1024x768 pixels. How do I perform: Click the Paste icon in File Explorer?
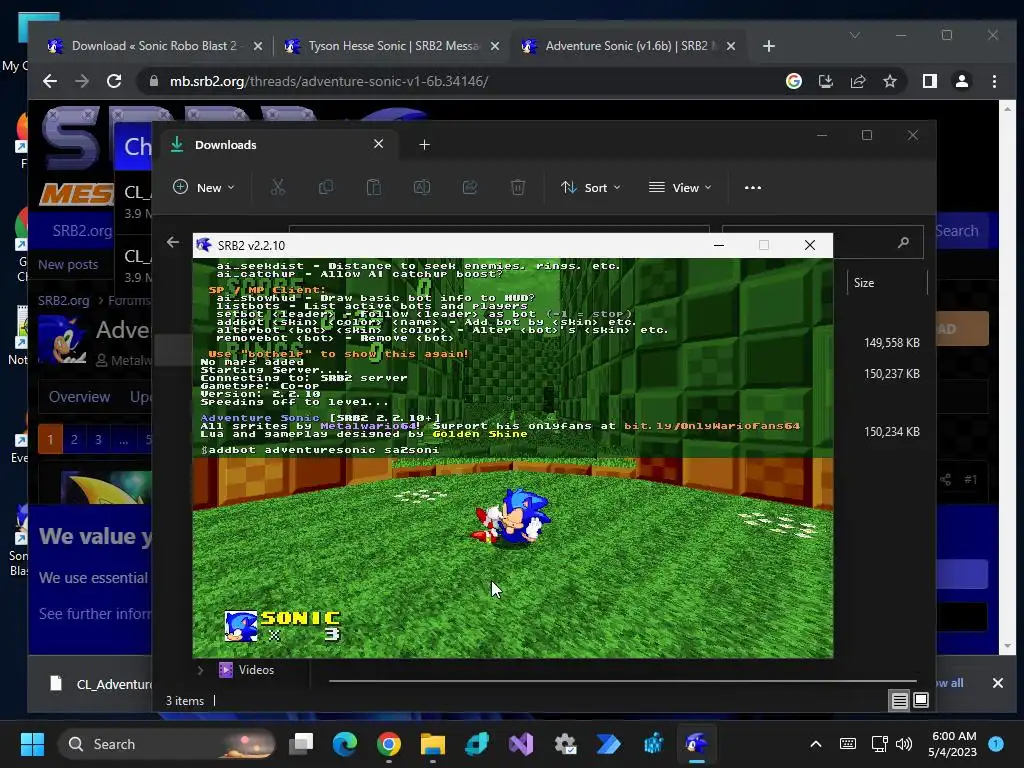(374, 187)
